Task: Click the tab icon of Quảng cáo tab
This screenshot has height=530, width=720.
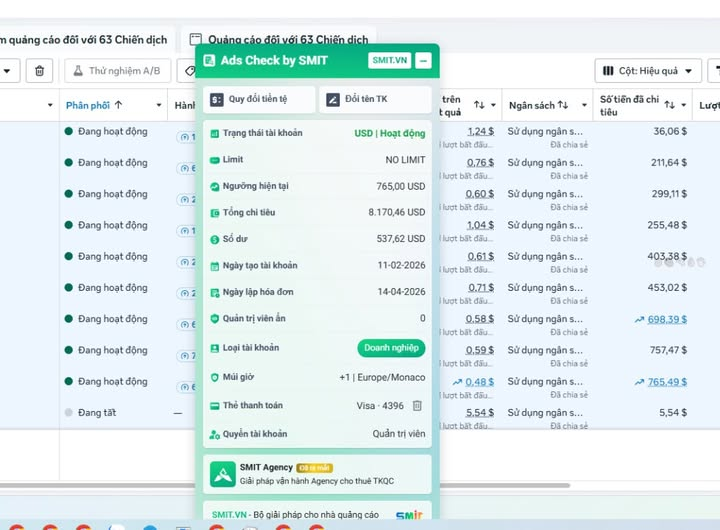Action: click(196, 39)
